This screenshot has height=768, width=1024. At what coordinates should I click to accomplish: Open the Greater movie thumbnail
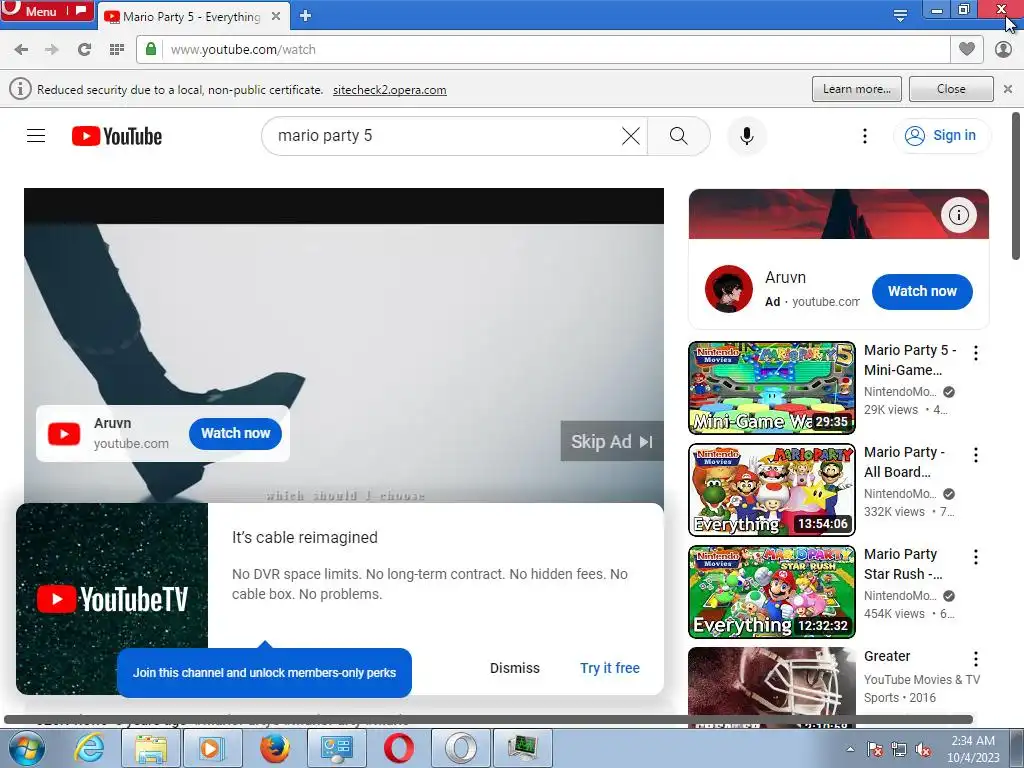click(x=771, y=686)
